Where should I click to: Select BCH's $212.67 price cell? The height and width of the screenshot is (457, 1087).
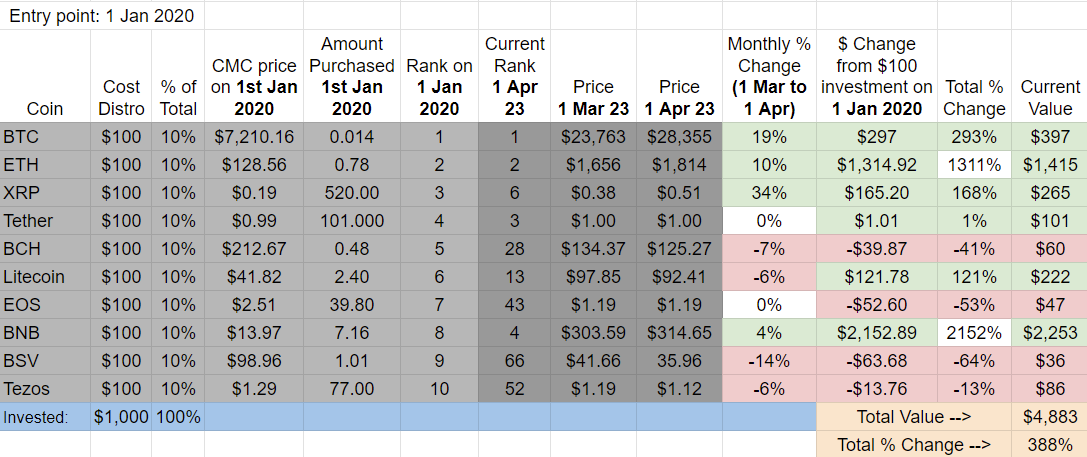coord(254,248)
